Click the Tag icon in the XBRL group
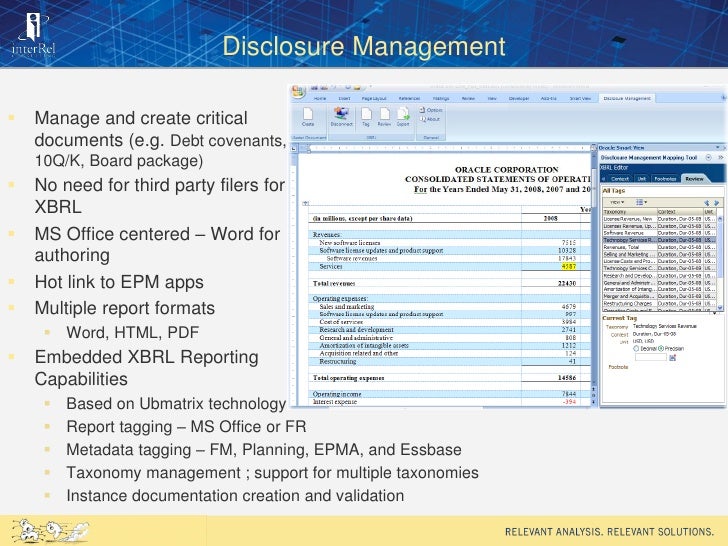728x546 pixels. 366,117
